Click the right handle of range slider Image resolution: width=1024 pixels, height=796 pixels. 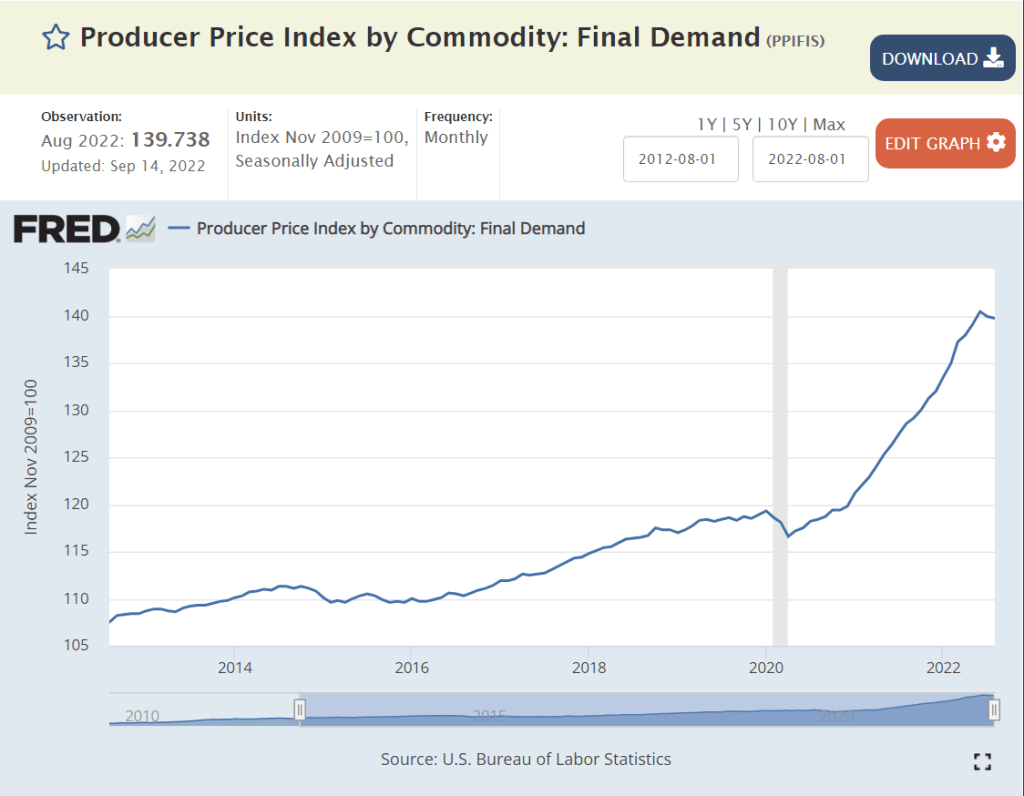(x=994, y=709)
